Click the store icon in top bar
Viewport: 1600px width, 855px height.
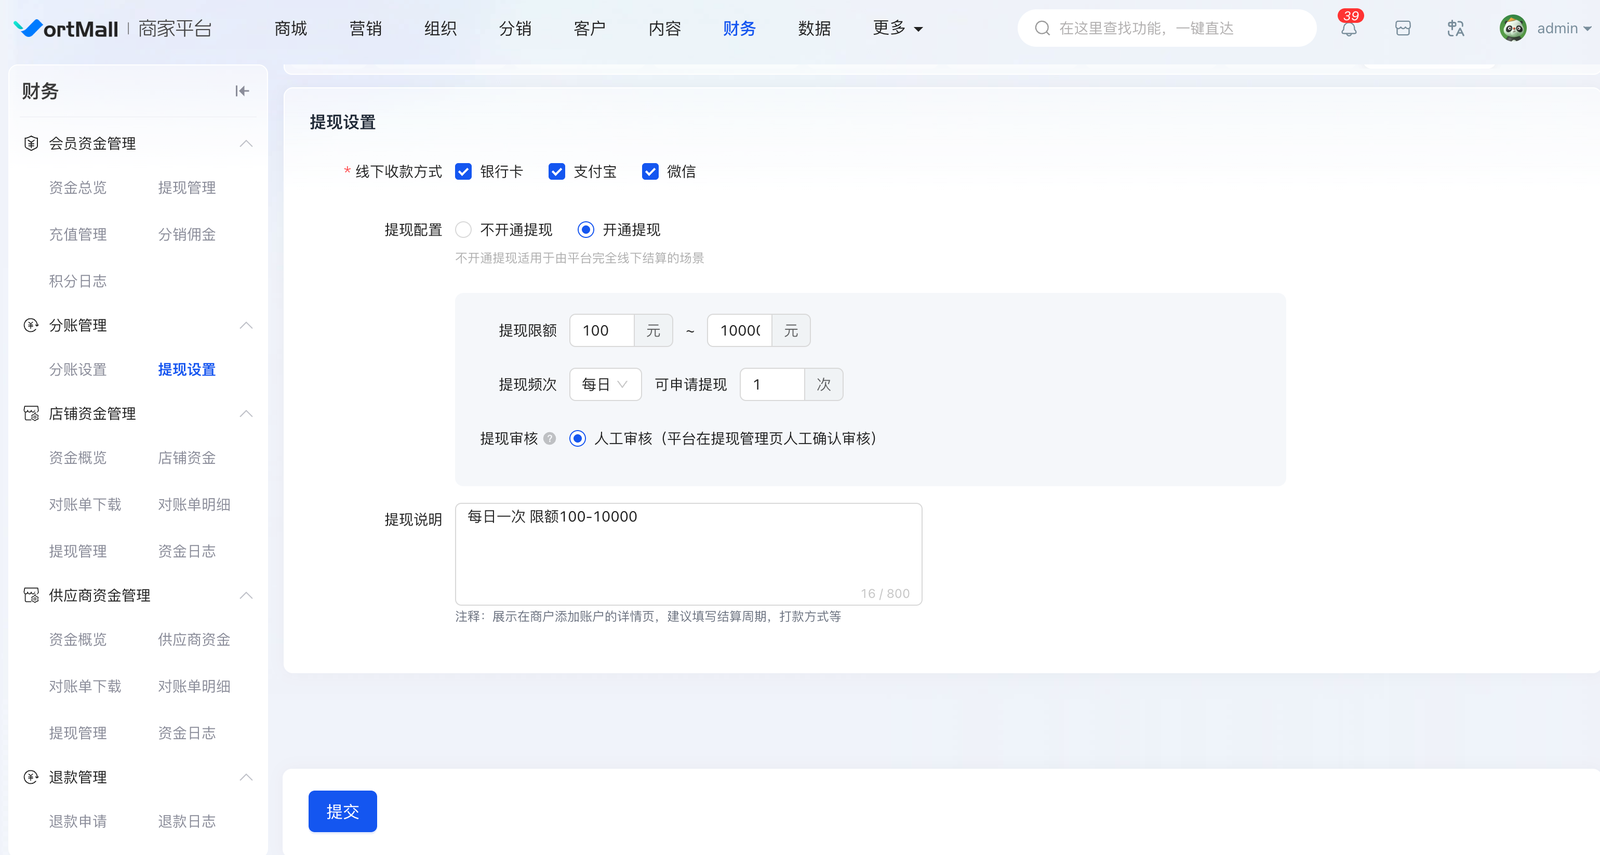coord(1403,29)
